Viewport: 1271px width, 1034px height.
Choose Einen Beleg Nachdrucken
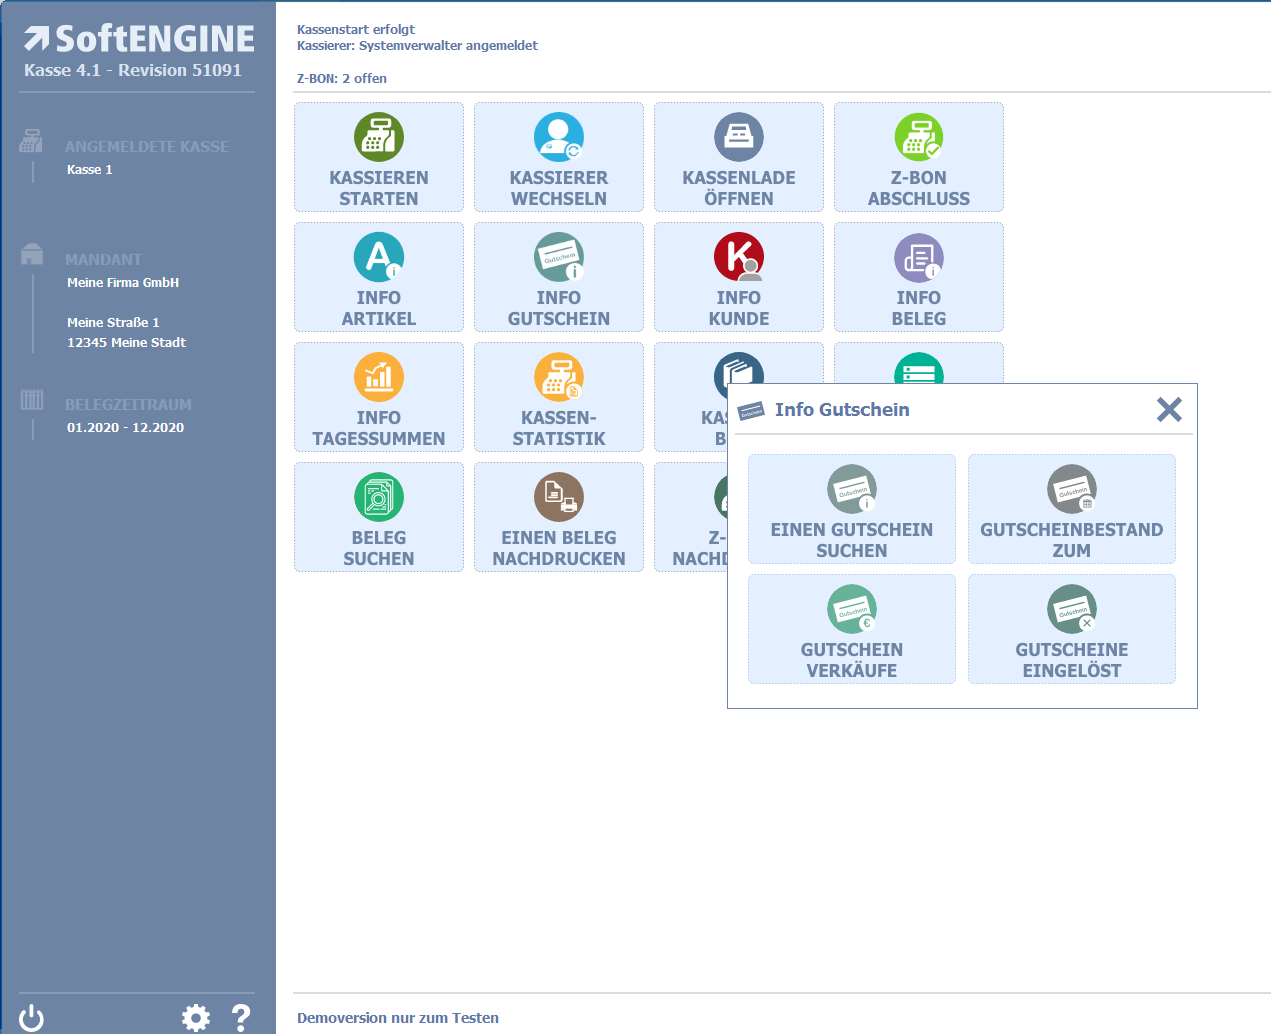tap(558, 518)
